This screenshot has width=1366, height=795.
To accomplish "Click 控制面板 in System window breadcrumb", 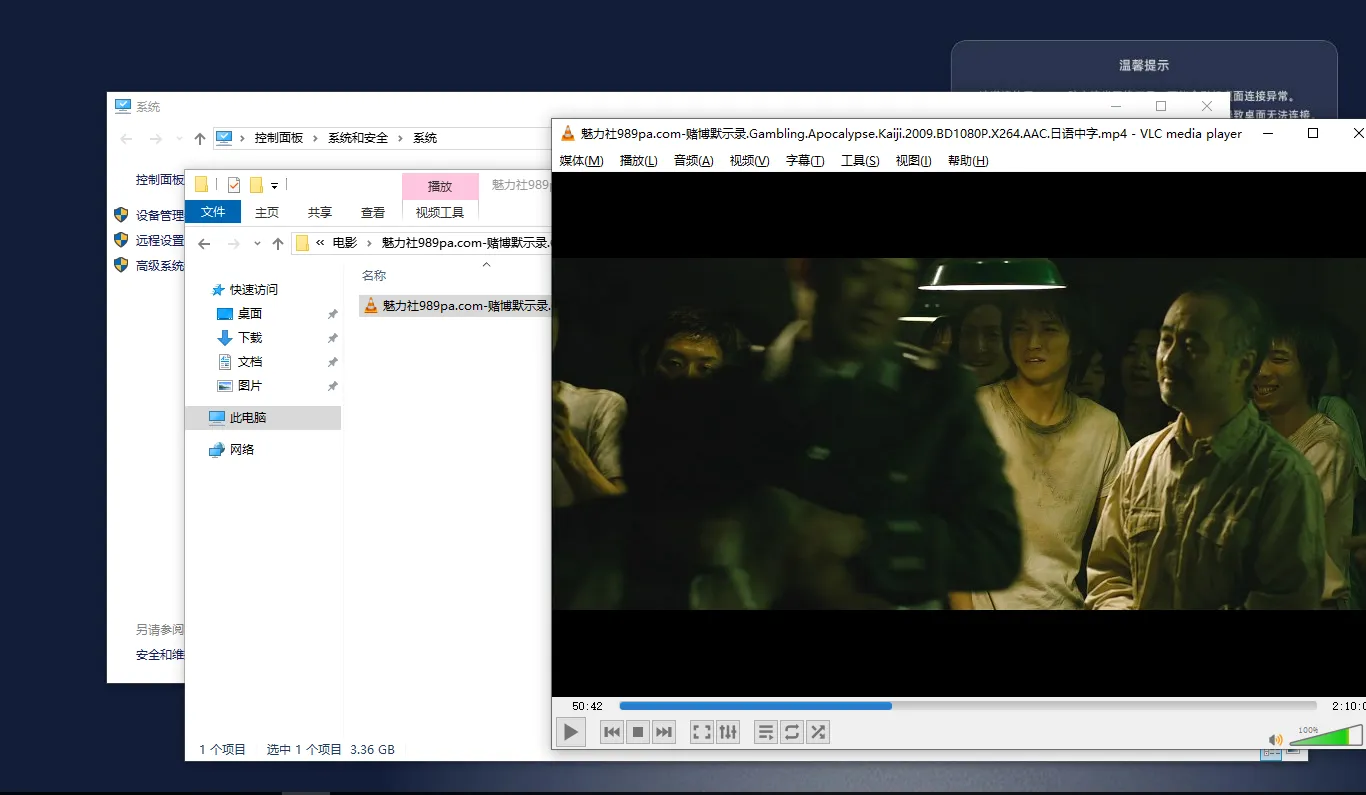I will [x=278, y=138].
